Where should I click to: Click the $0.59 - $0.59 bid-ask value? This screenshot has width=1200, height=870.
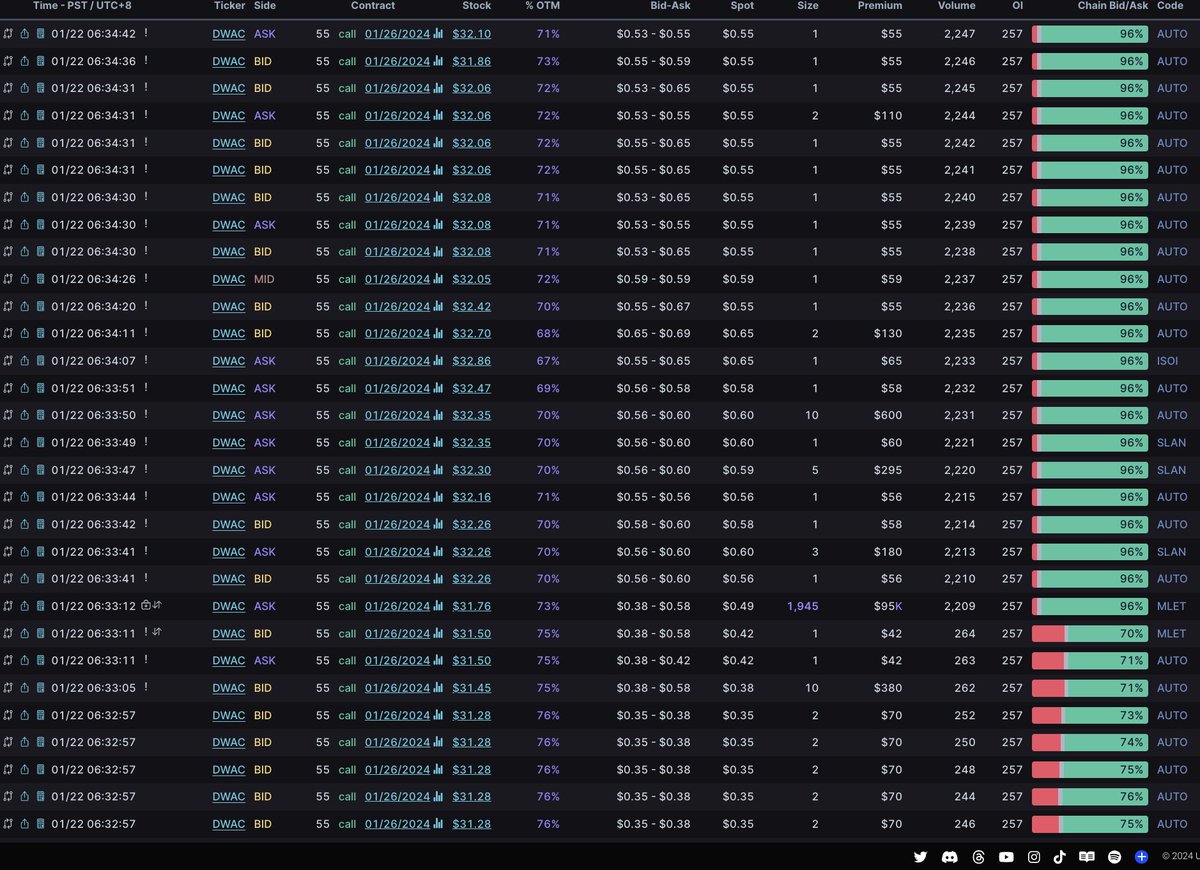[654, 279]
